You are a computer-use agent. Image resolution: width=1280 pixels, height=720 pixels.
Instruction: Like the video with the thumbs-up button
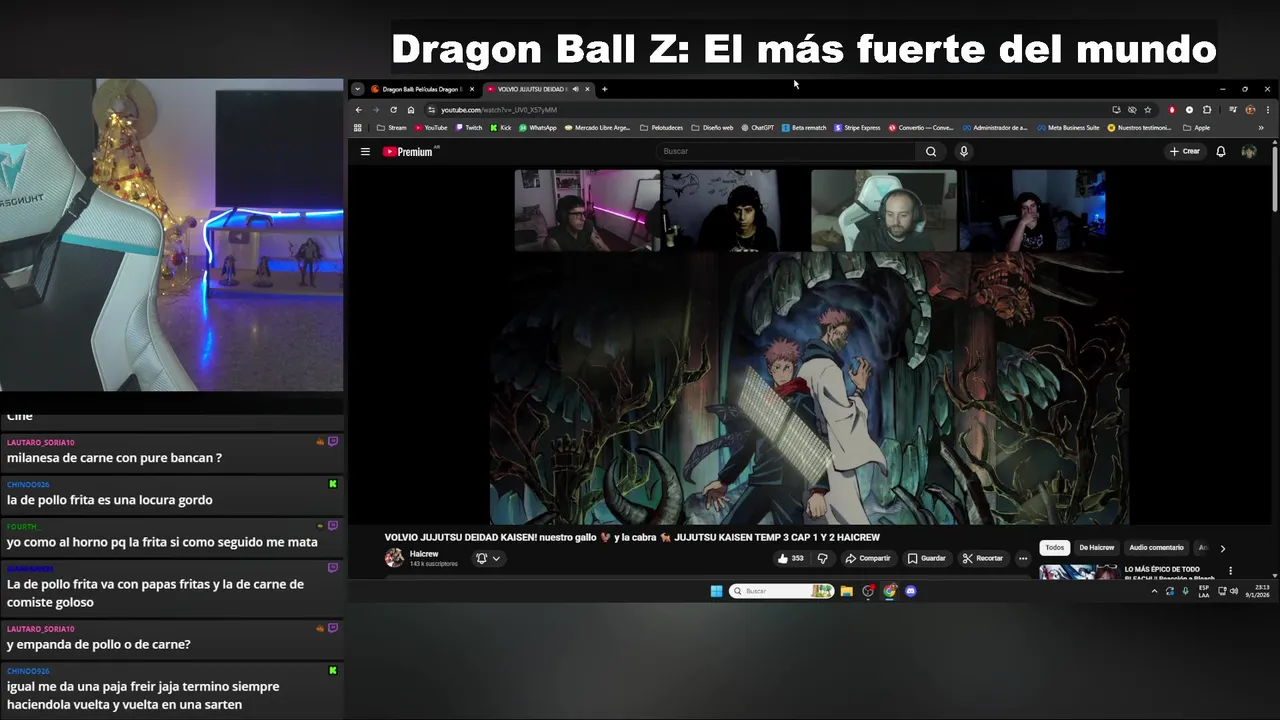790,558
